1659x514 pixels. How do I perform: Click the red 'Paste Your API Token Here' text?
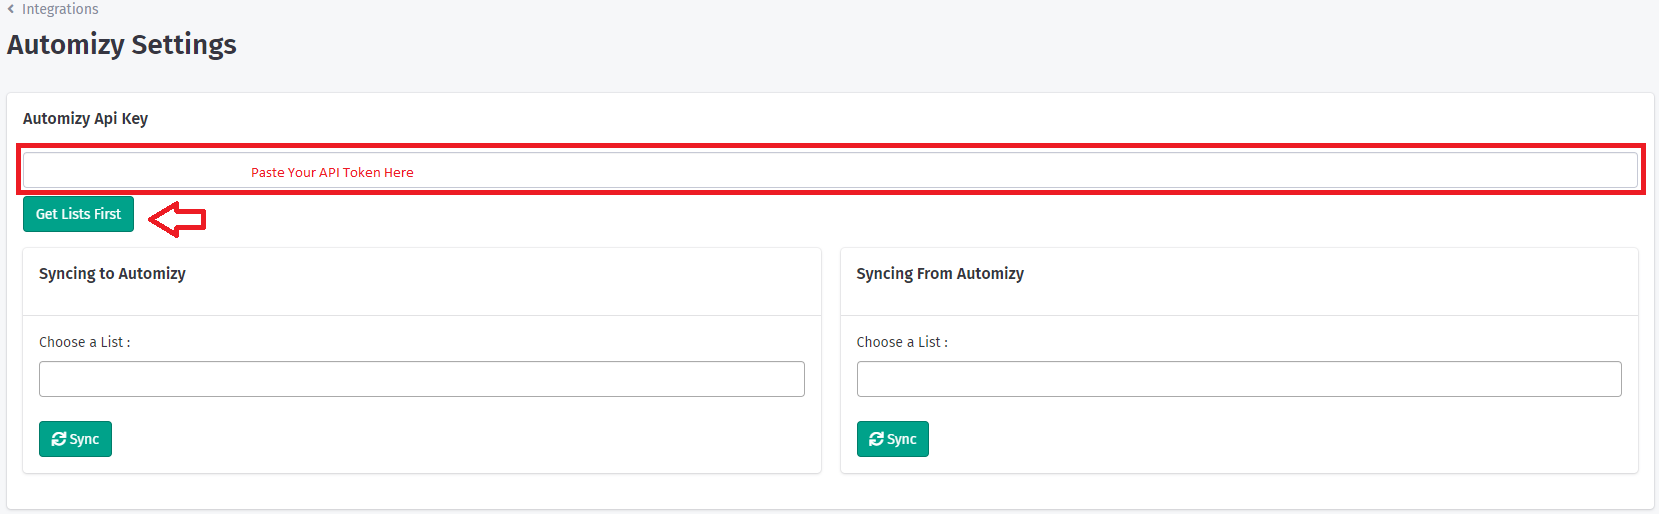[x=332, y=173]
